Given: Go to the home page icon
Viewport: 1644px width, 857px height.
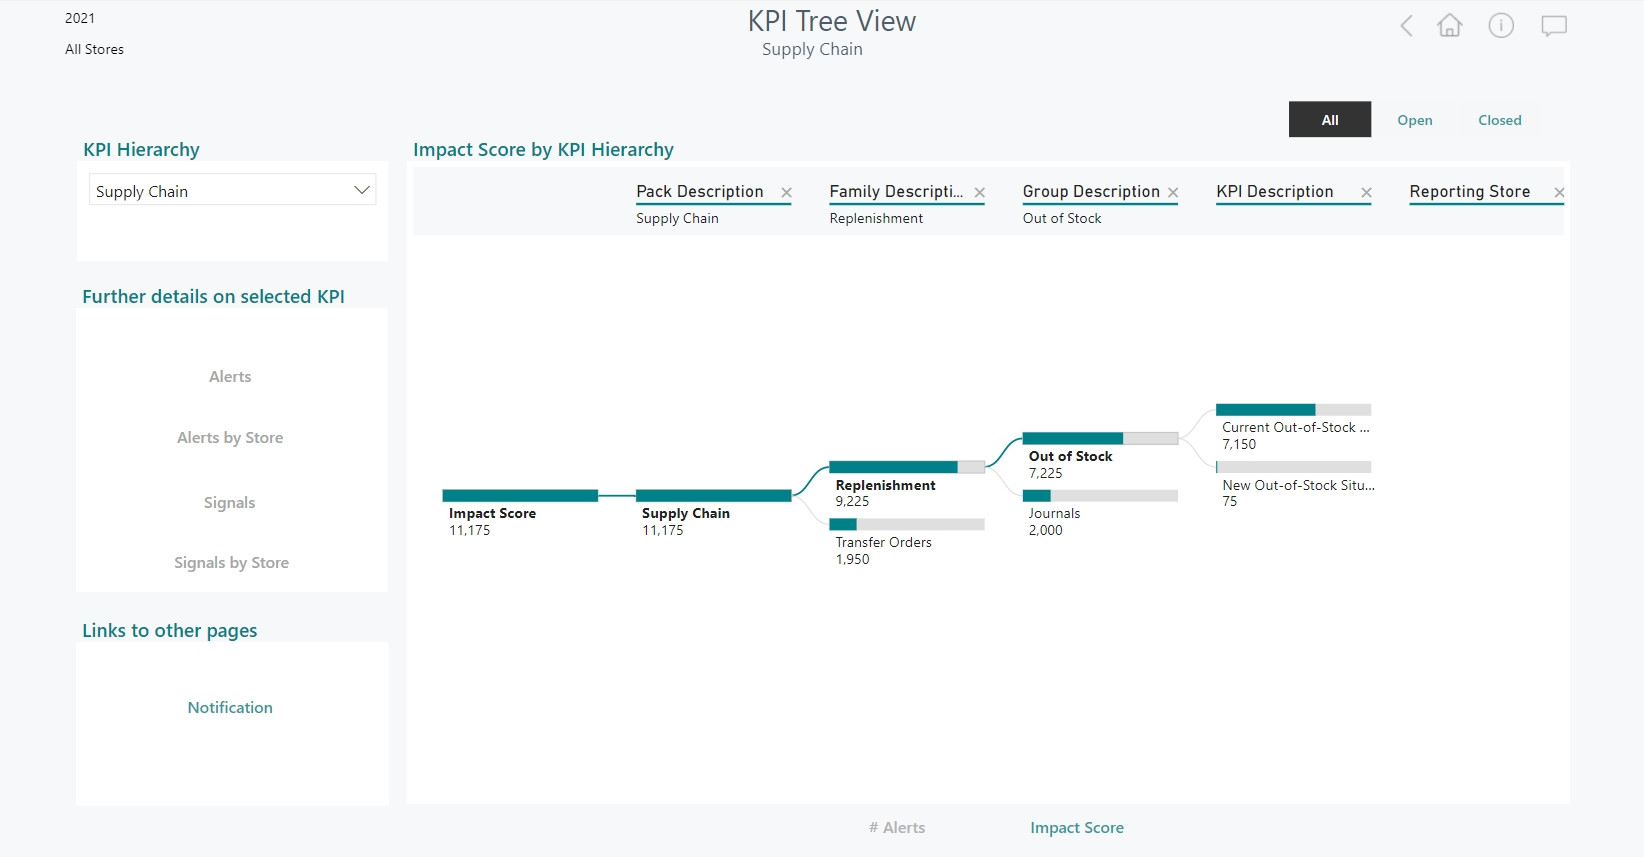Looking at the screenshot, I should pyautogui.click(x=1449, y=26).
